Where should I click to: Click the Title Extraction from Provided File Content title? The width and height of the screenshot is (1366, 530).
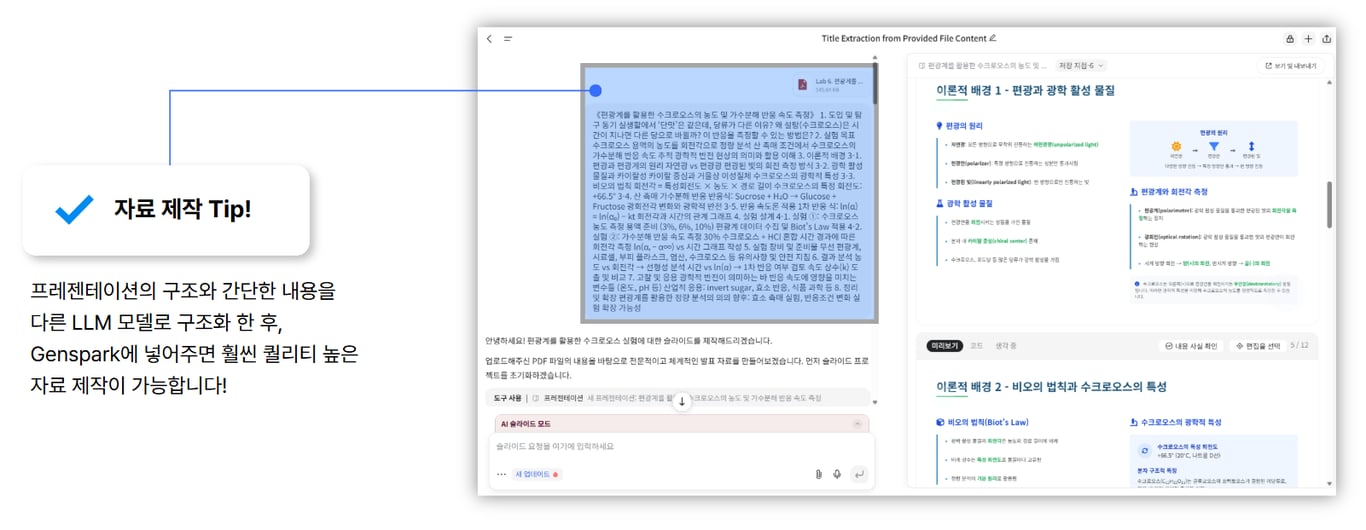(x=903, y=39)
